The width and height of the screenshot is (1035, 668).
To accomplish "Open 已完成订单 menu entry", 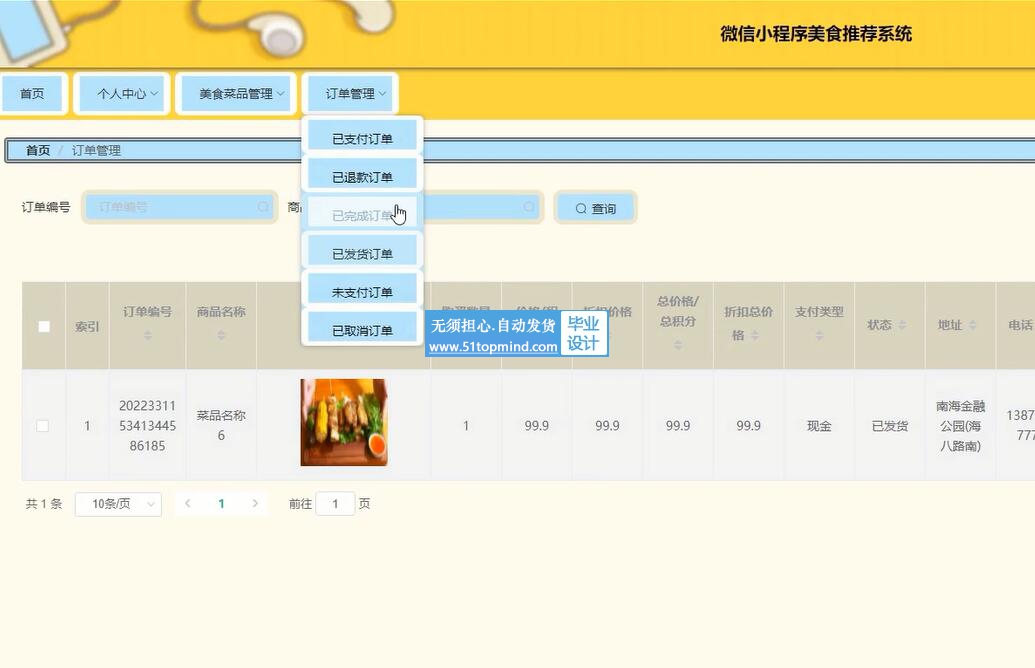I will point(362,215).
